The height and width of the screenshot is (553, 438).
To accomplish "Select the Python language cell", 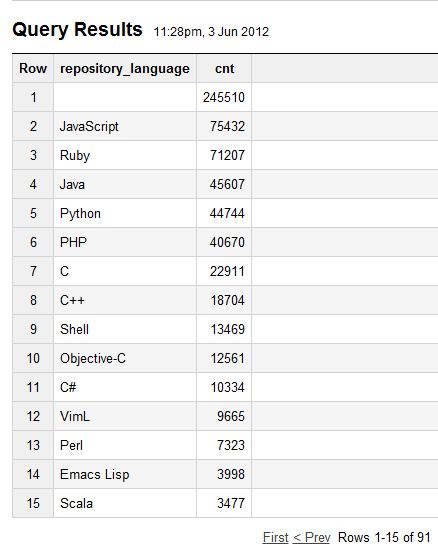I will tap(125, 213).
